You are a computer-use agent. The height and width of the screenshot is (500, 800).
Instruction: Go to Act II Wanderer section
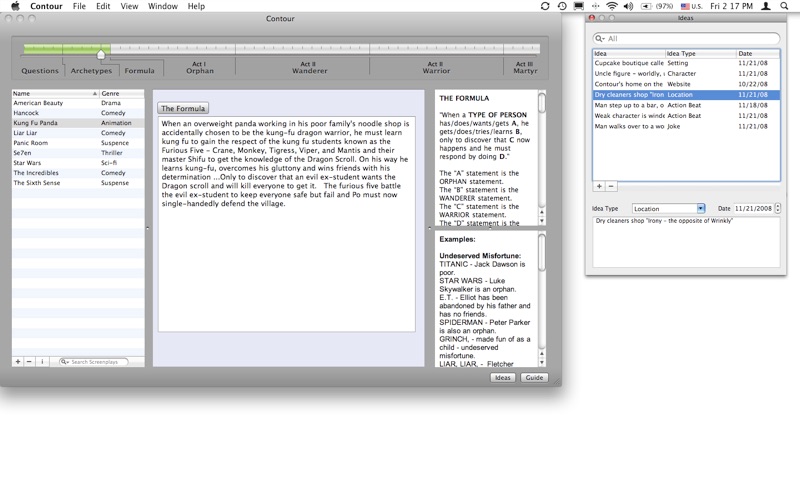(309, 67)
